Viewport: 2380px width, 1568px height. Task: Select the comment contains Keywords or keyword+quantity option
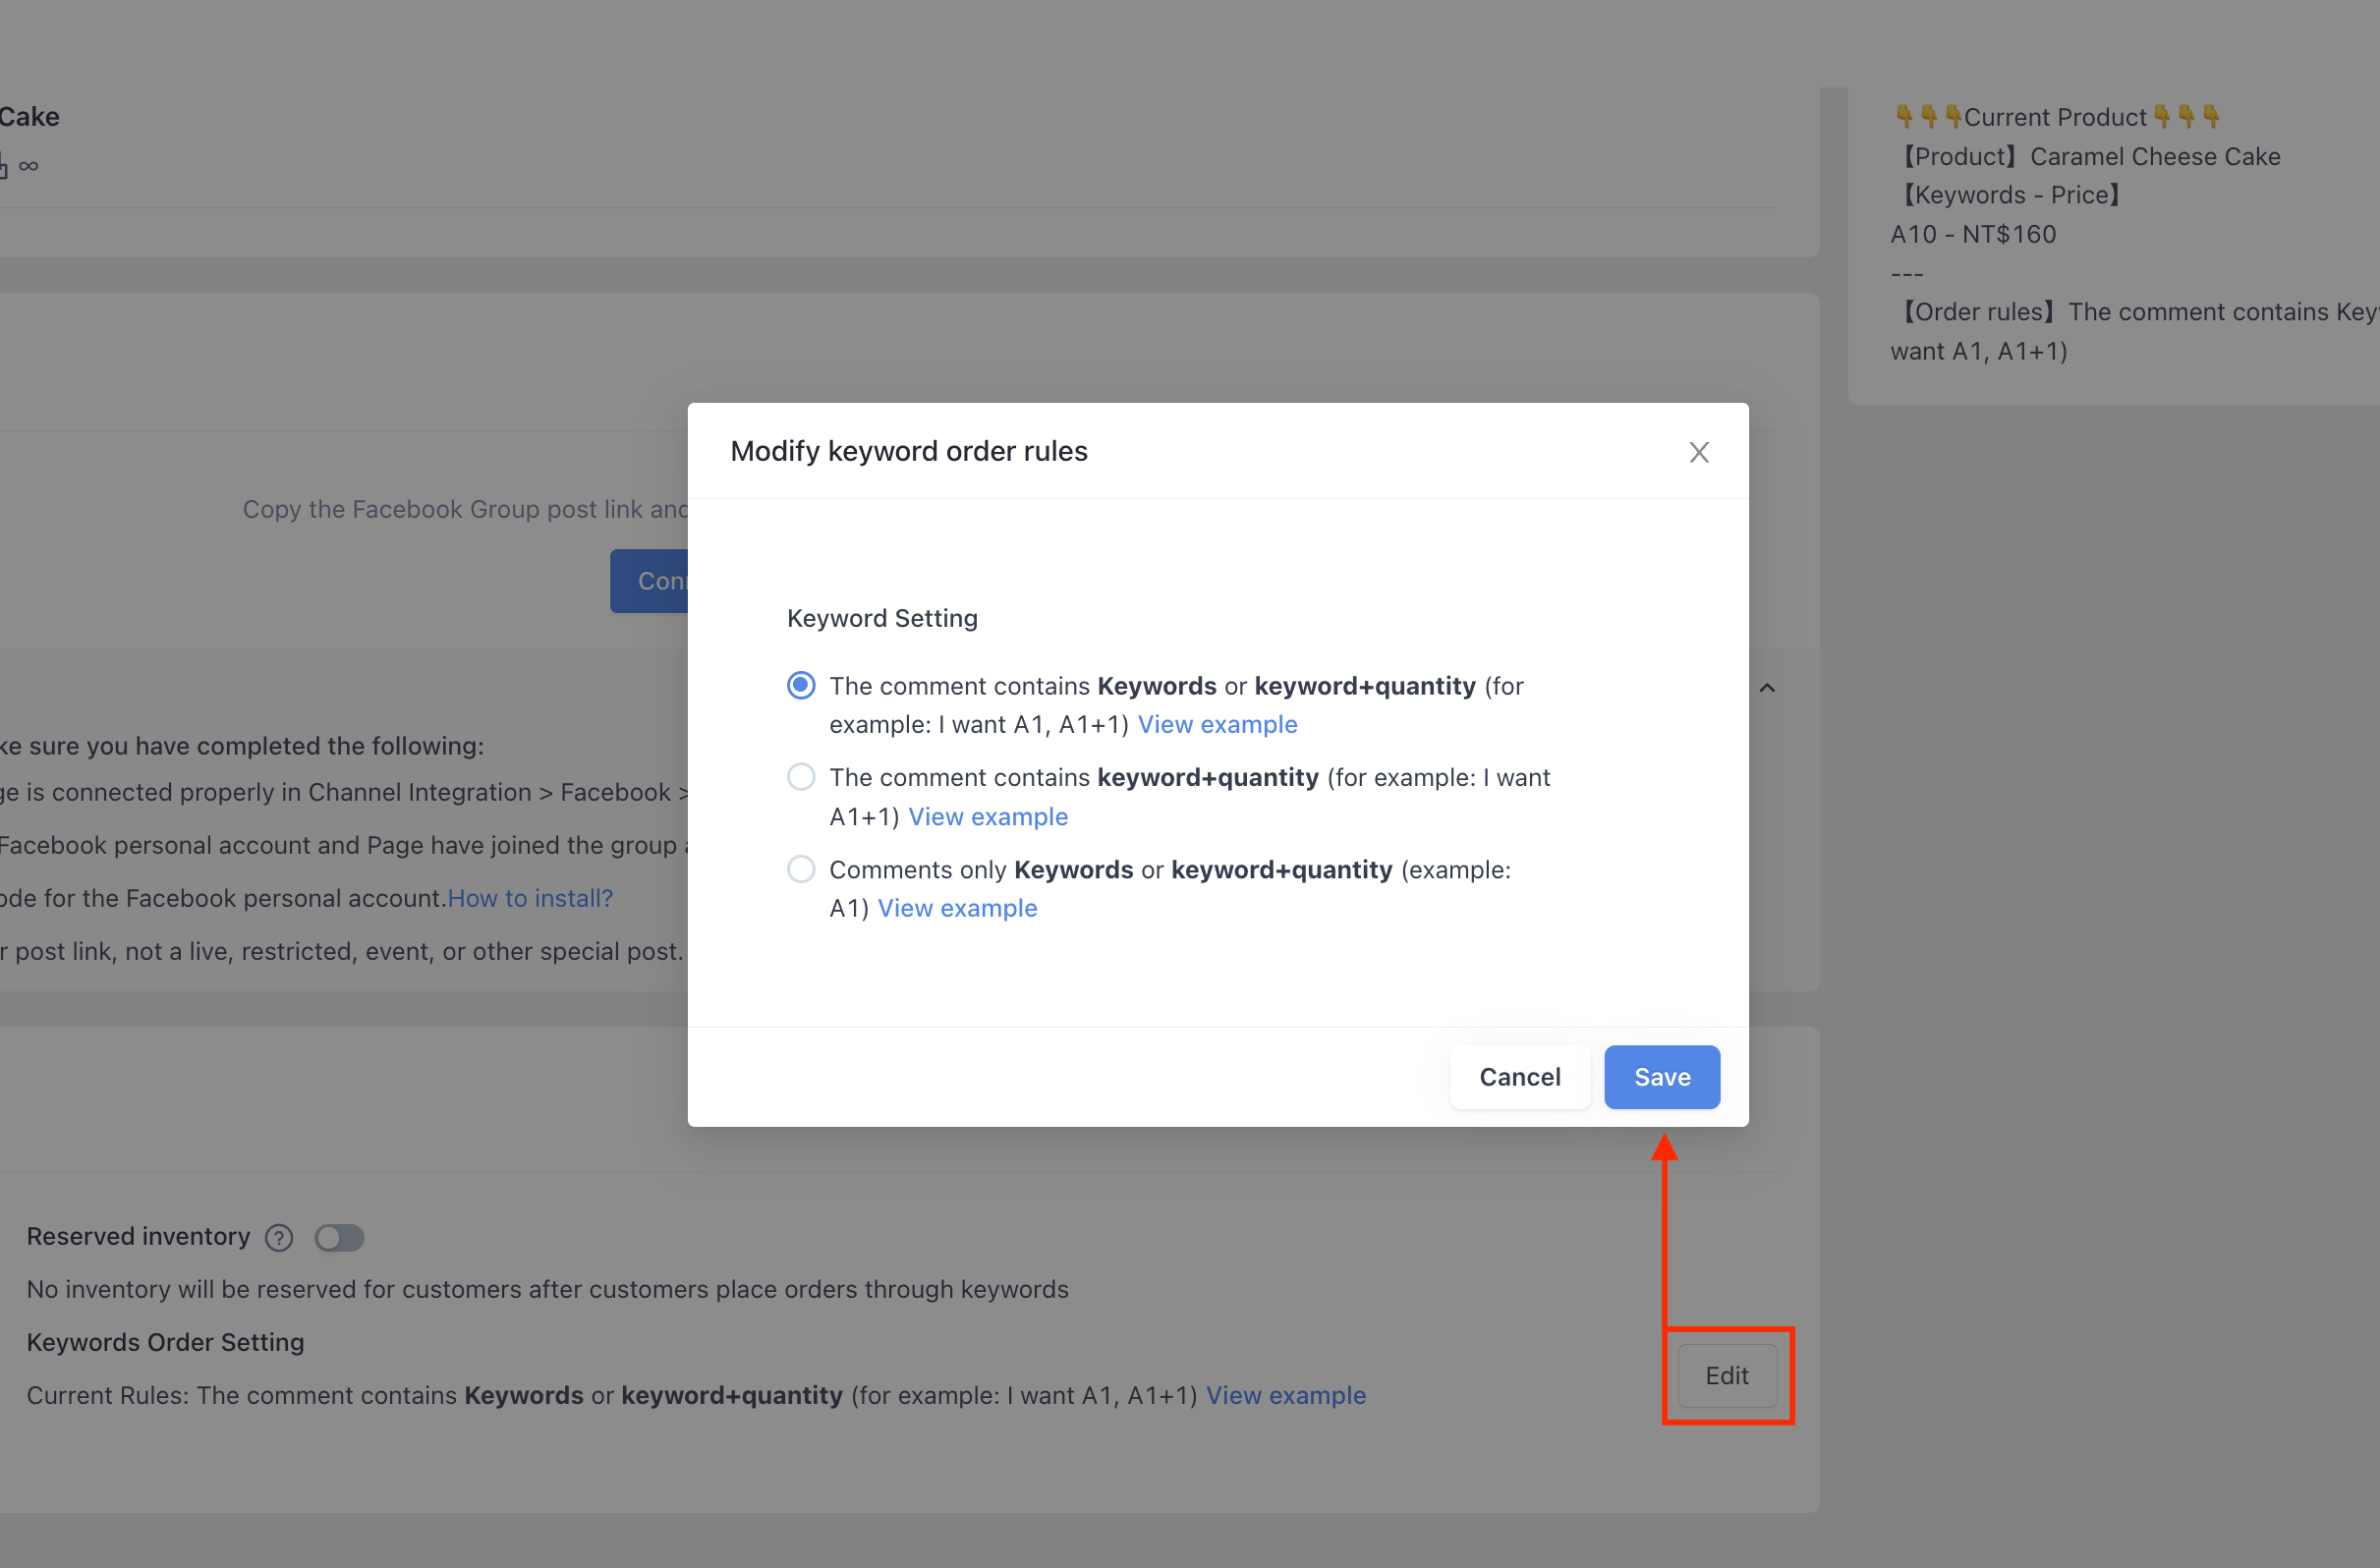[801, 685]
